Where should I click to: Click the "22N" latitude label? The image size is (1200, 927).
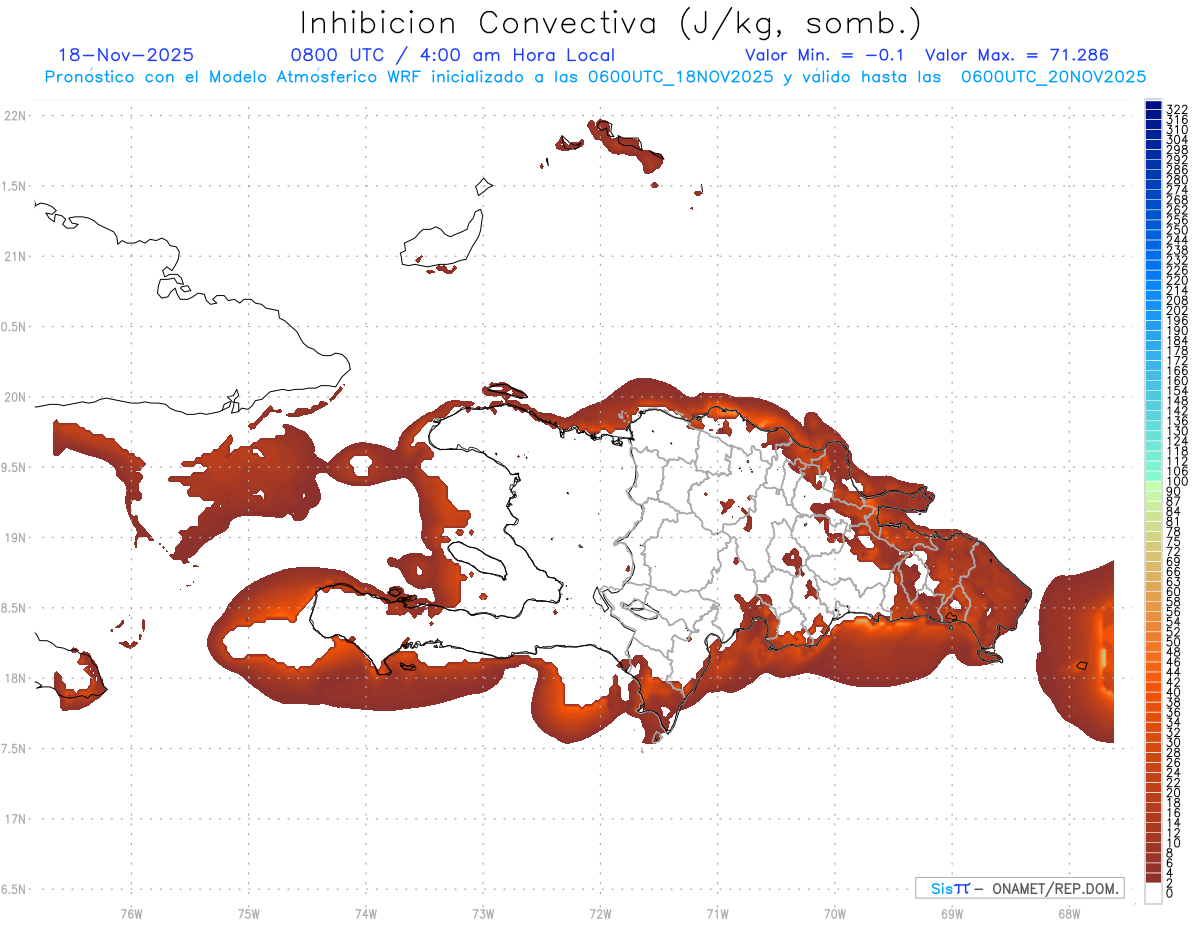pyautogui.click(x=15, y=116)
